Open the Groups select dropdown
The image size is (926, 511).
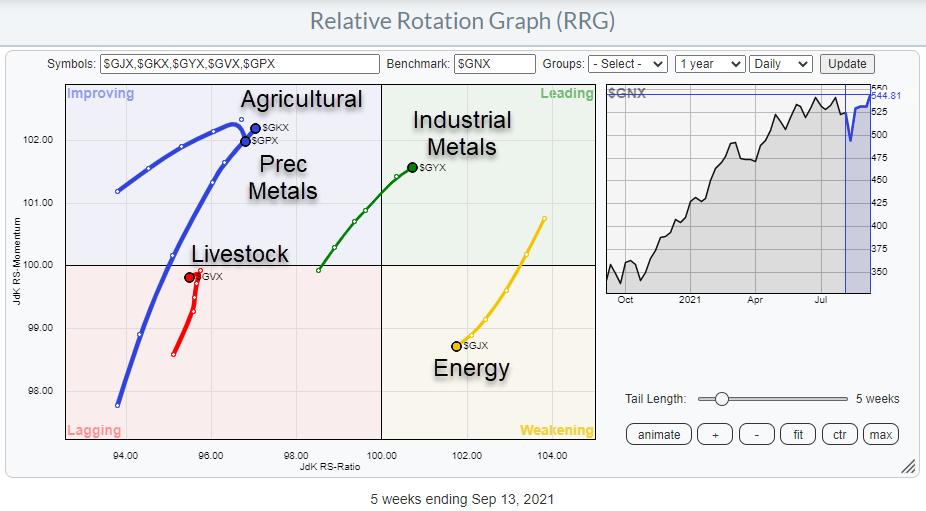pos(627,64)
